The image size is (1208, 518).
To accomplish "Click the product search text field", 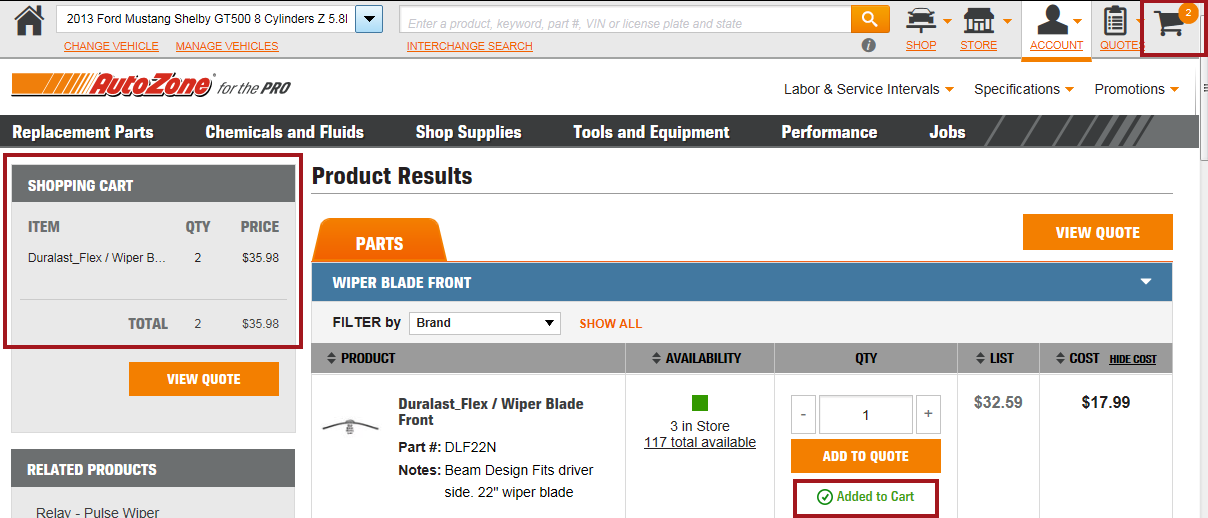I will (625, 19).
